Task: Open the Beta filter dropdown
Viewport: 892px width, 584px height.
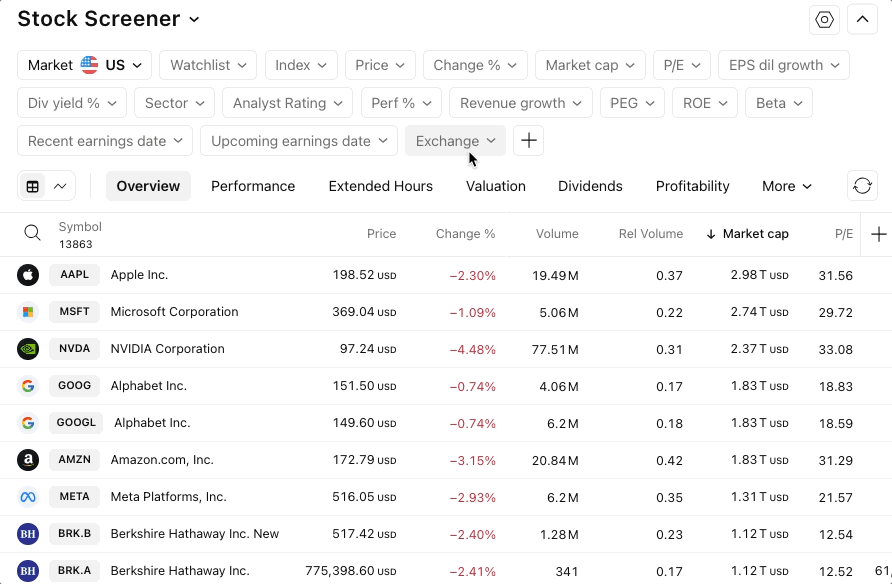Action: point(779,103)
